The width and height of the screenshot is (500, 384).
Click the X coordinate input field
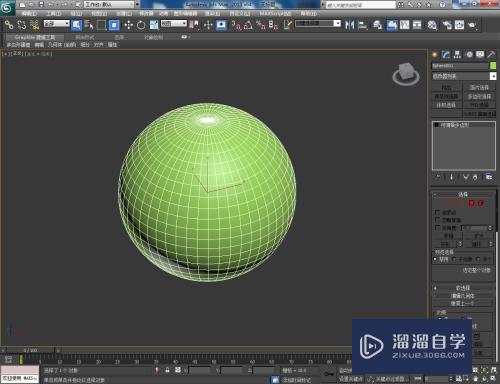(199, 370)
